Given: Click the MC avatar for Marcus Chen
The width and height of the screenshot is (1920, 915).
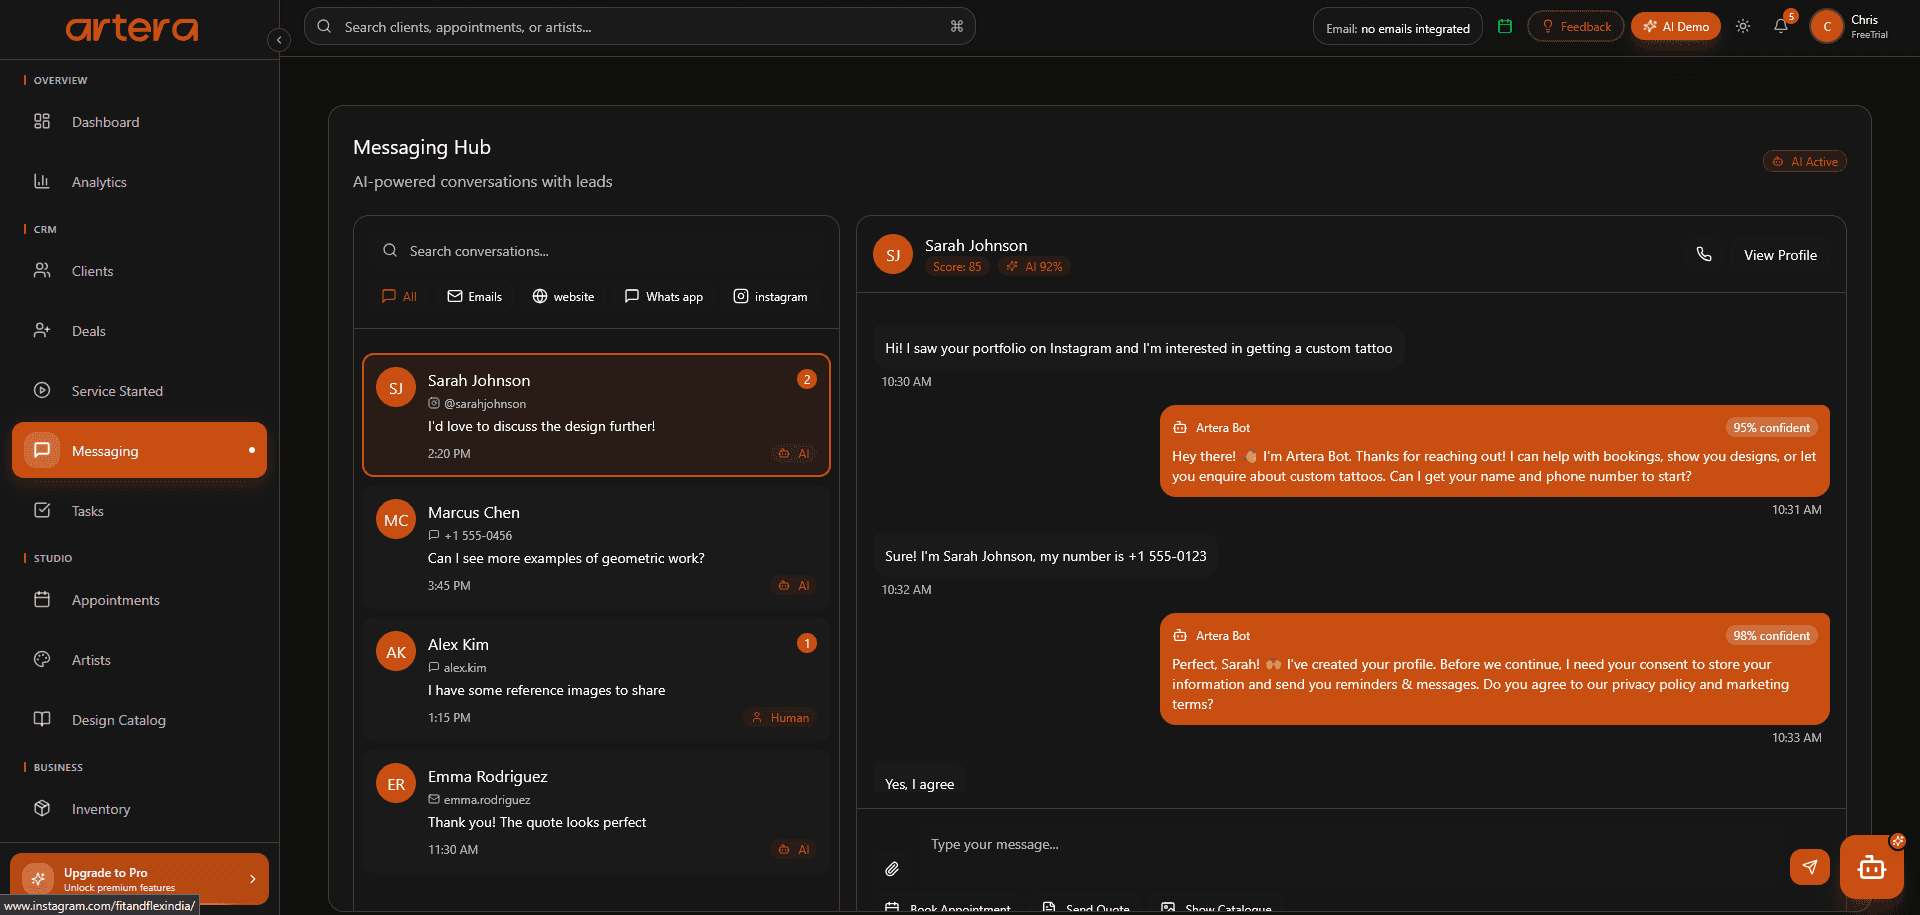Looking at the screenshot, I should 396,520.
